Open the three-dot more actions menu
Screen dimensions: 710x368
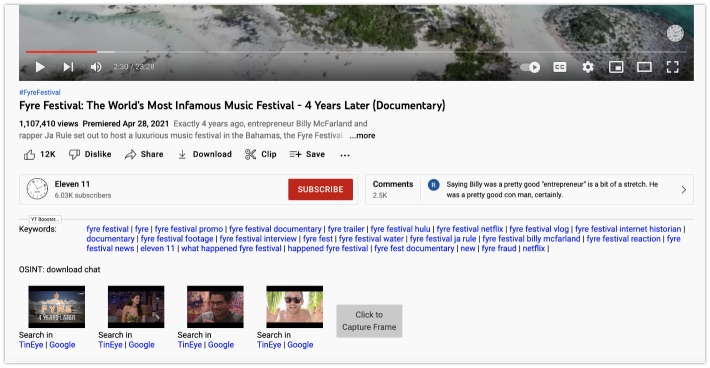[x=345, y=155]
